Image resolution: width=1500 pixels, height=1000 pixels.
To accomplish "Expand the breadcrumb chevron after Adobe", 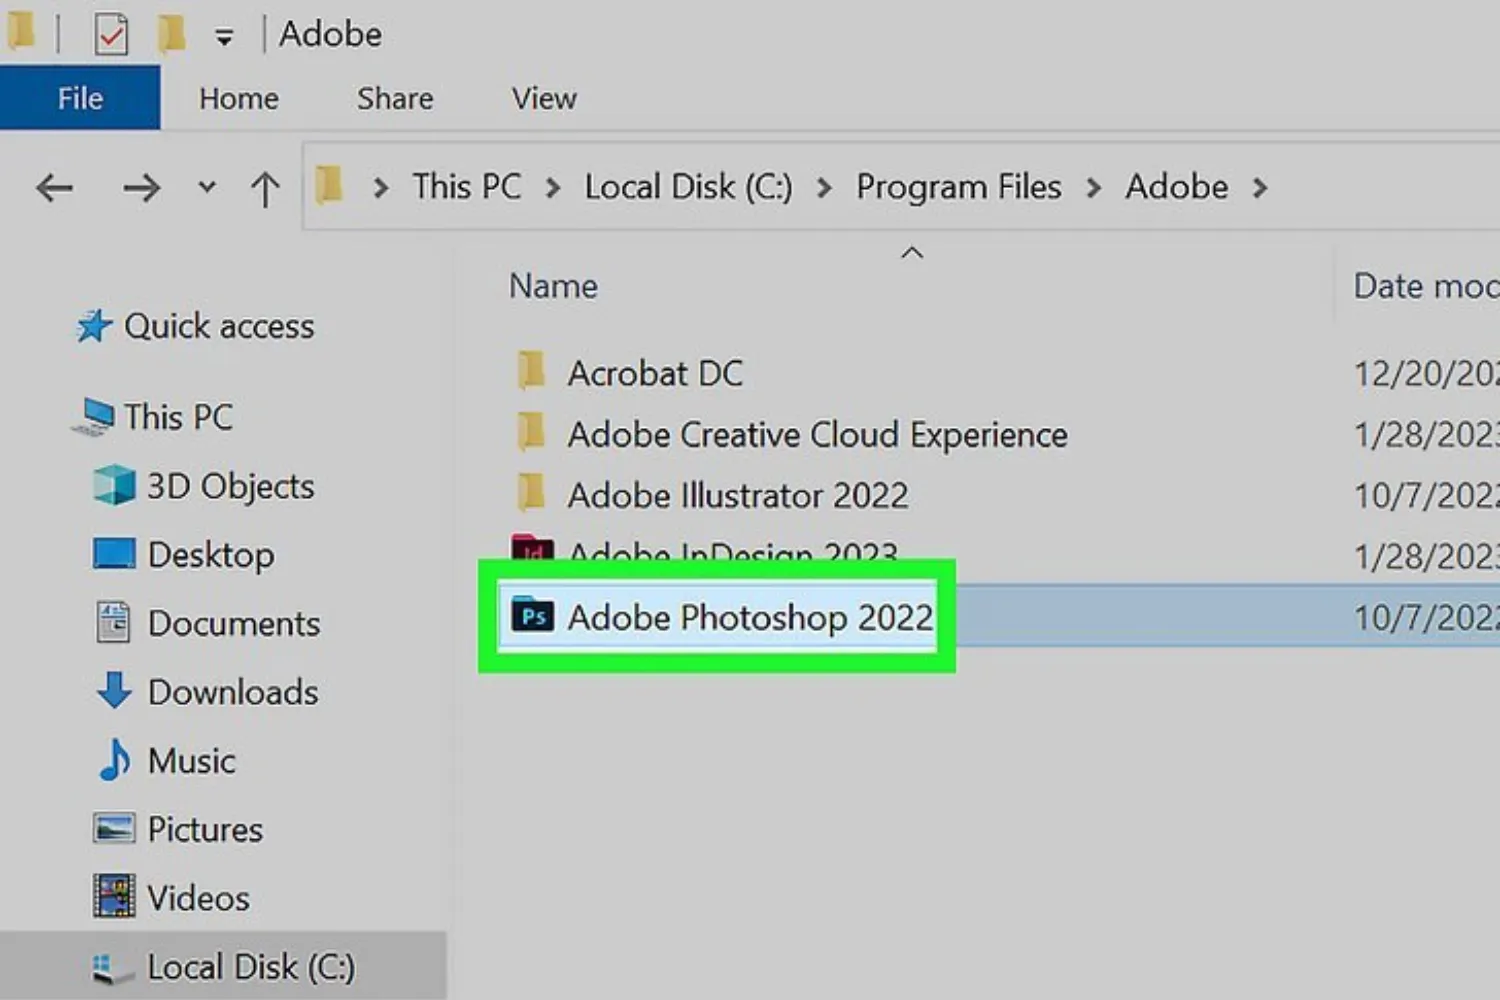I will click(x=1262, y=187).
